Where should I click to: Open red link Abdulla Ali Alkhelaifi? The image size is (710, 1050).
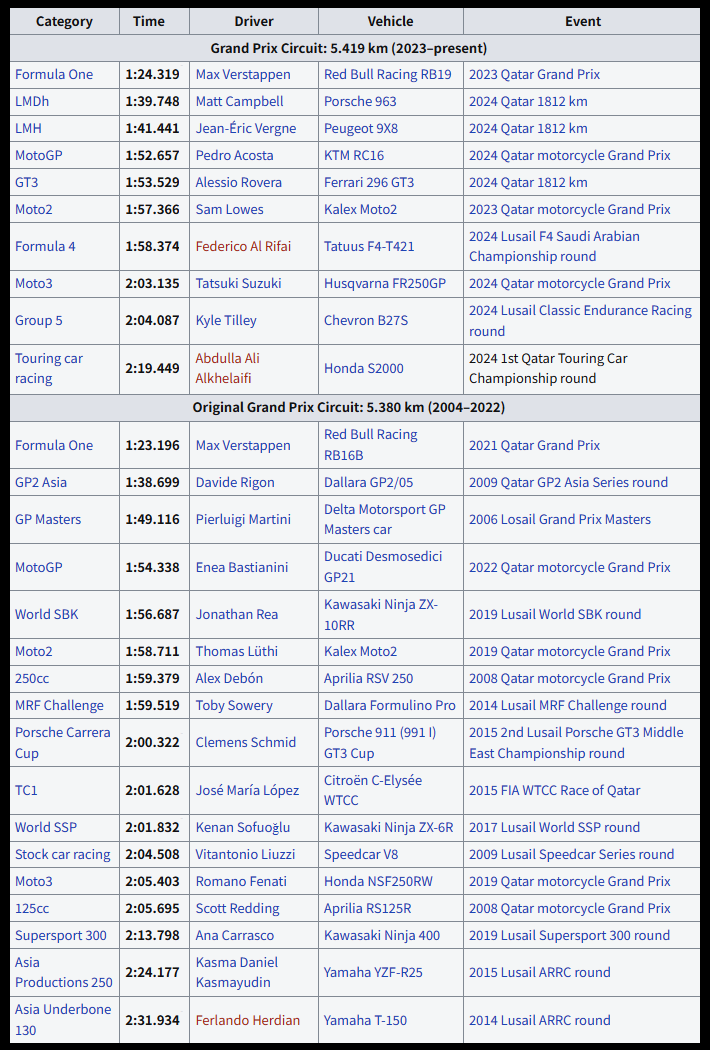(x=228, y=368)
